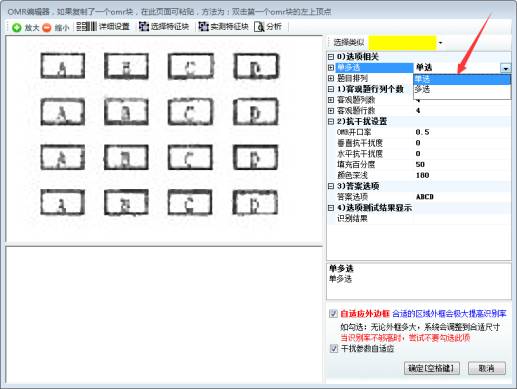Select the first row A option box
The image size is (517, 389).
pyautogui.click(x=63, y=66)
